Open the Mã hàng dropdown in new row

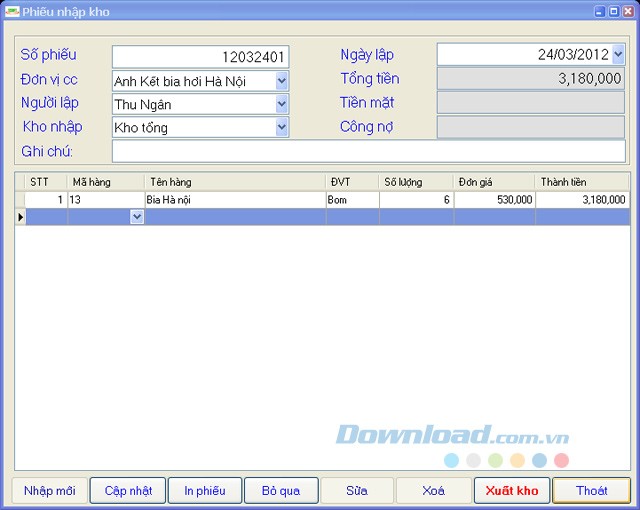(x=137, y=217)
